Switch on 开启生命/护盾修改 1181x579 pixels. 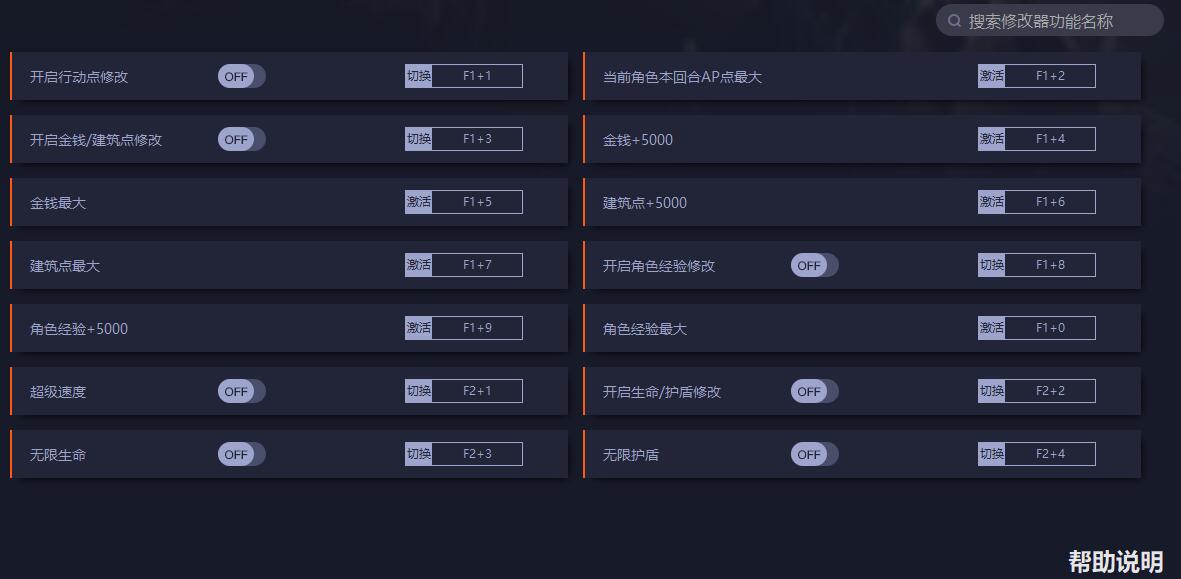(814, 391)
